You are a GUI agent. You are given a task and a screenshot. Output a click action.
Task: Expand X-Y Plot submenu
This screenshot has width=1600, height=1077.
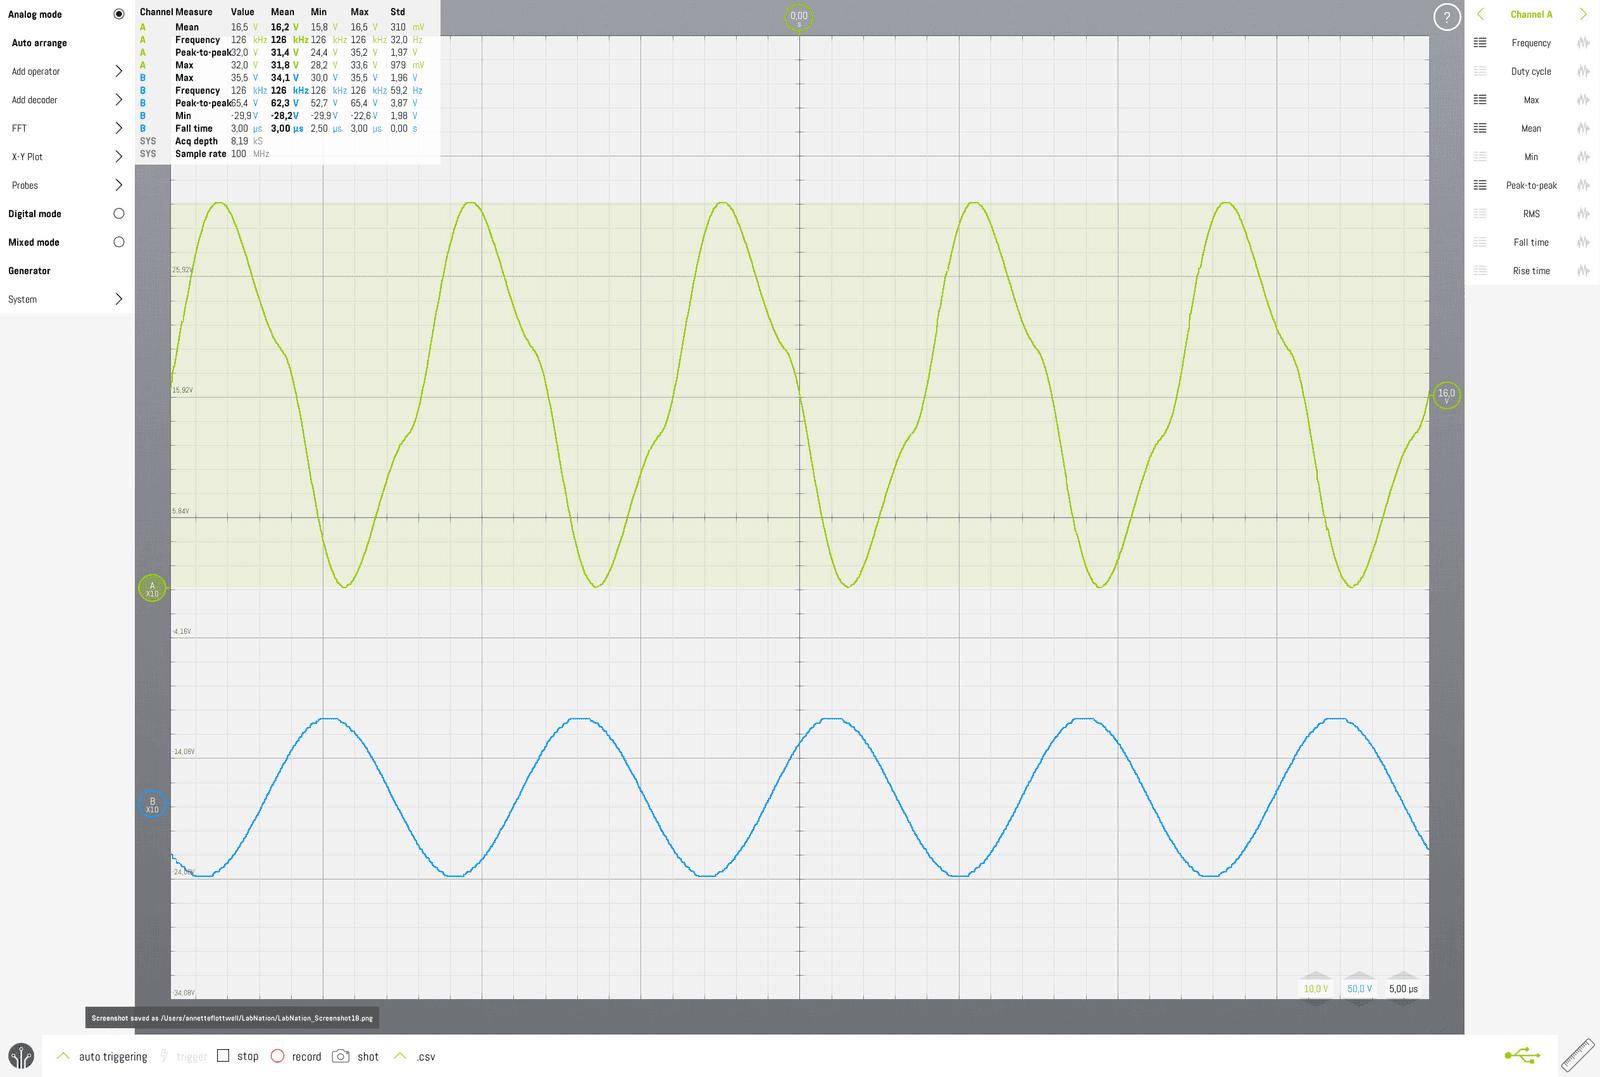pyautogui.click(x=119, y=157)
